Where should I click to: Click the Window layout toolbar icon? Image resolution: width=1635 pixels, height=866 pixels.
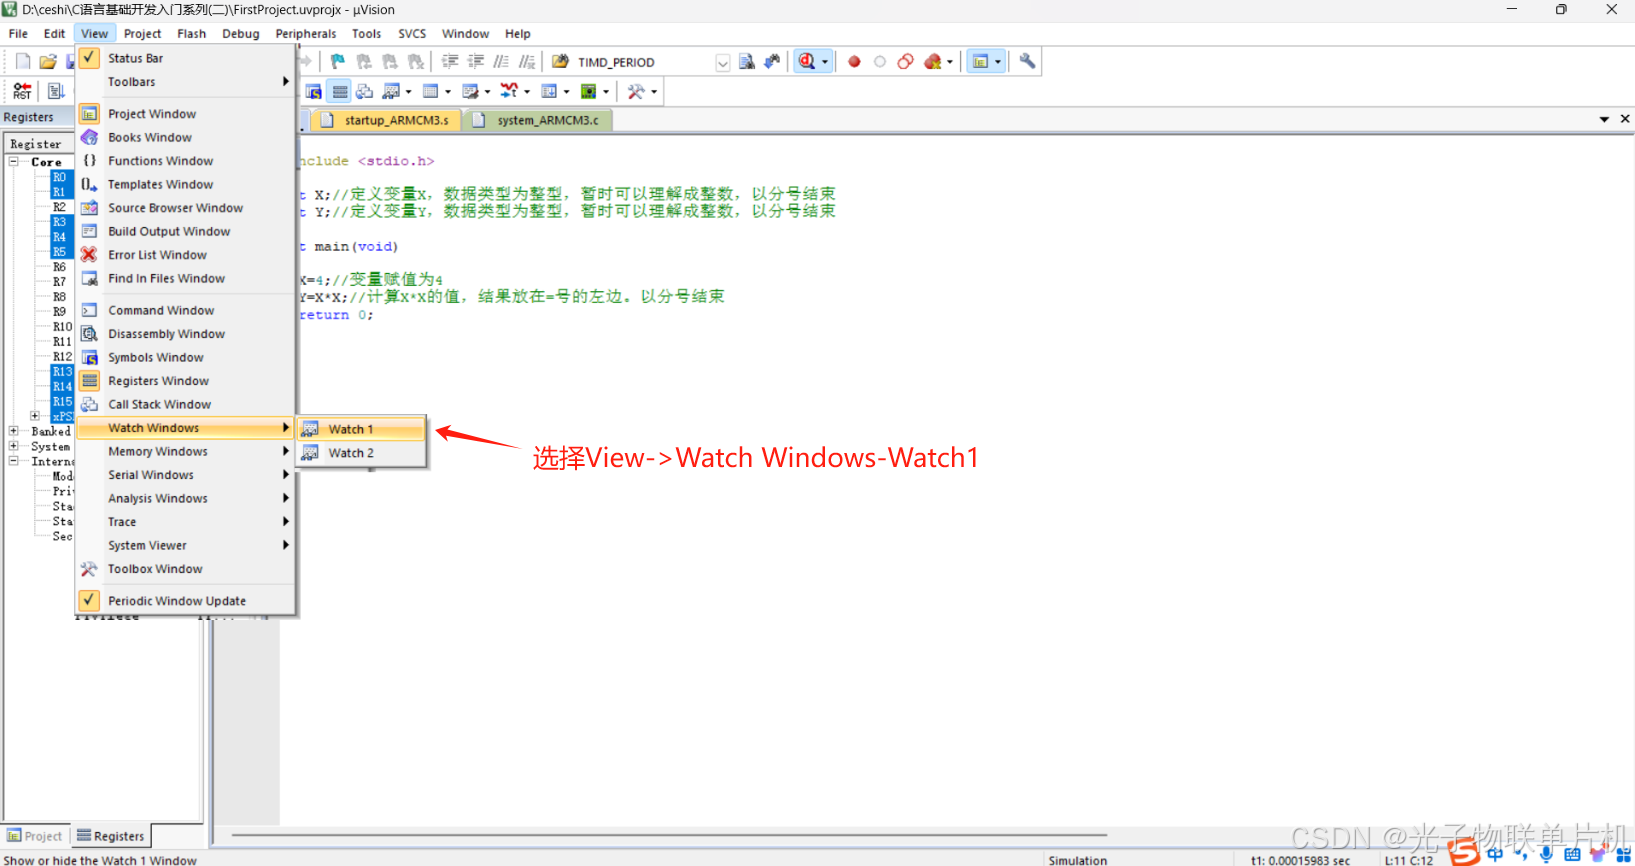(981, 62)
